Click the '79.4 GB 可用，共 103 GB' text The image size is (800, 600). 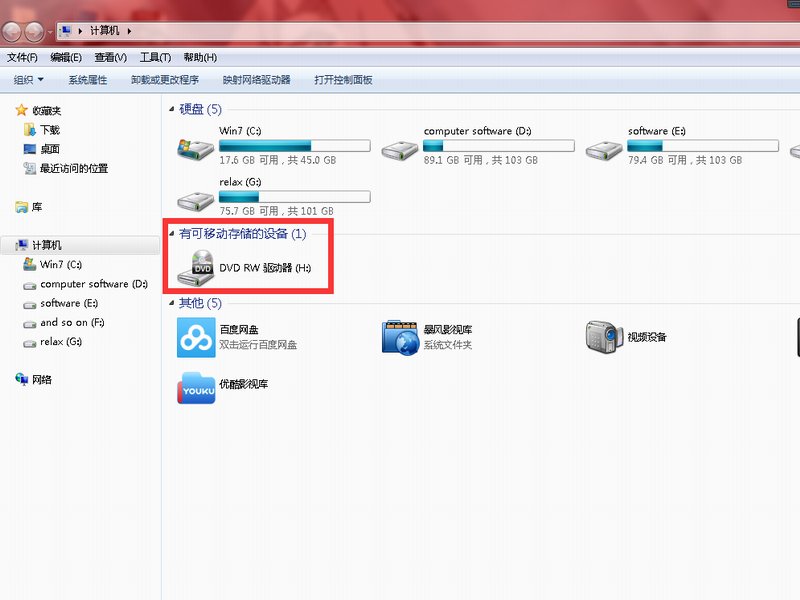click(685, 160)
